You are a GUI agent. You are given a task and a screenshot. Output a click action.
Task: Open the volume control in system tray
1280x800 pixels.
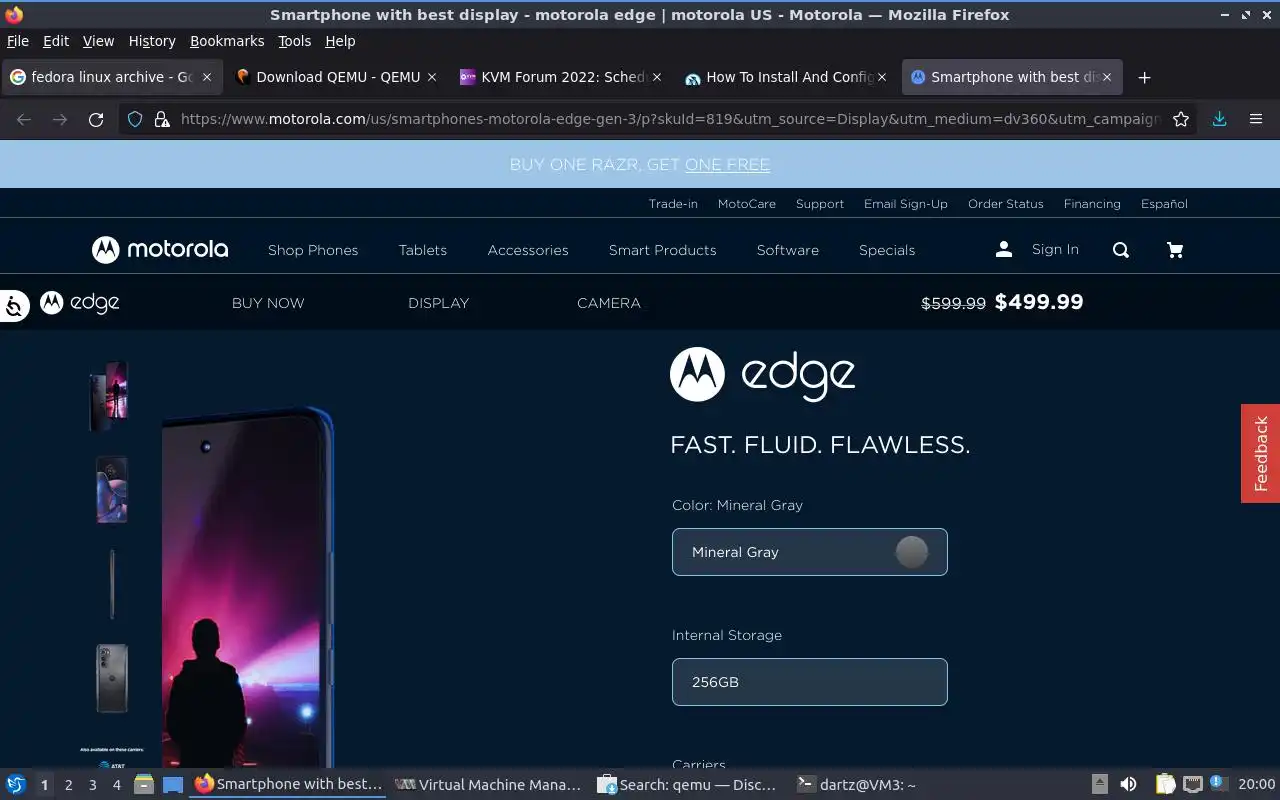pos(1128,785)
